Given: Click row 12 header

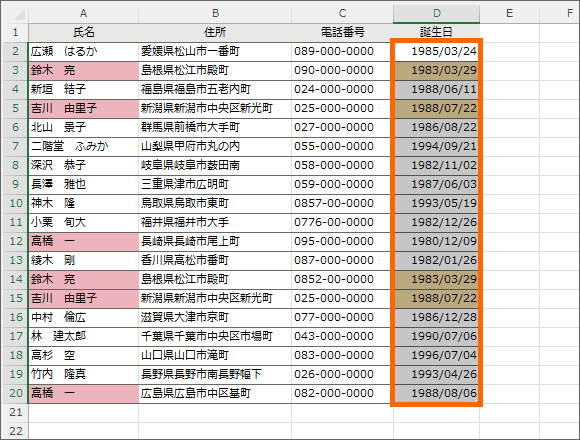Looking at the screenshot, I should tap(16, 241).
